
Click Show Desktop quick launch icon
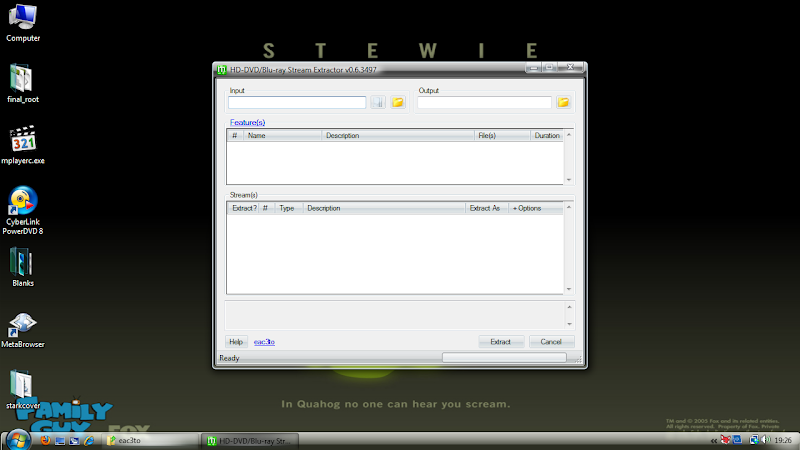point(60,440)
